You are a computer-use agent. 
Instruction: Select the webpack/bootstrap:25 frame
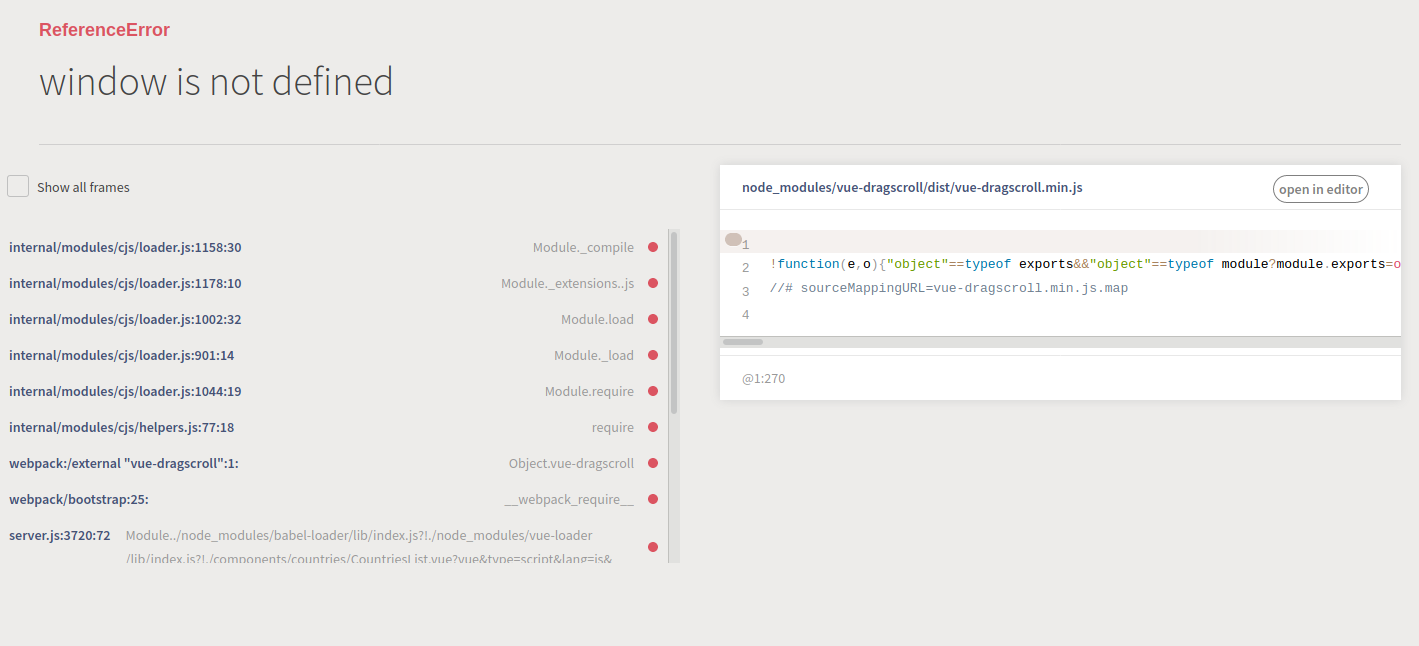point(79,499)
